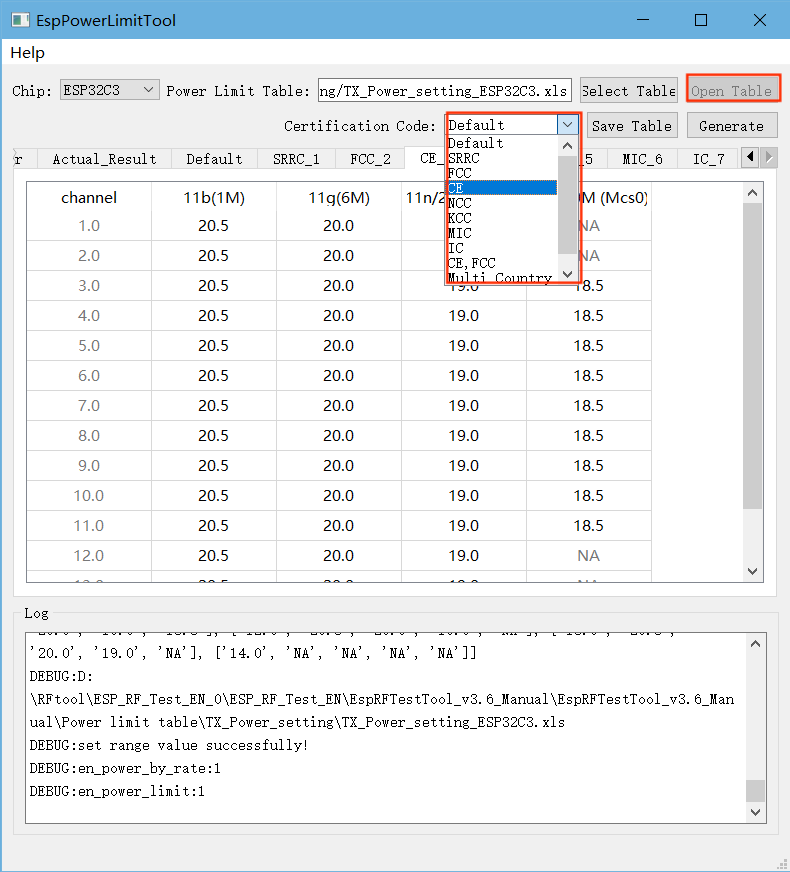Click the Power Limit Table path field
This screenshot has width=790, height=872.
click(444, 91)
